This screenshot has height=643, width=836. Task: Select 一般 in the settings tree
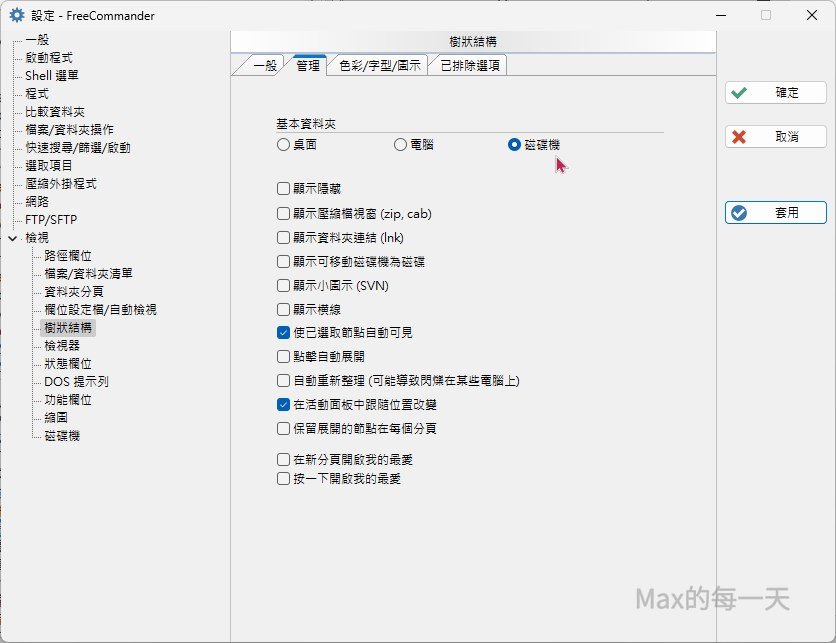37,40
